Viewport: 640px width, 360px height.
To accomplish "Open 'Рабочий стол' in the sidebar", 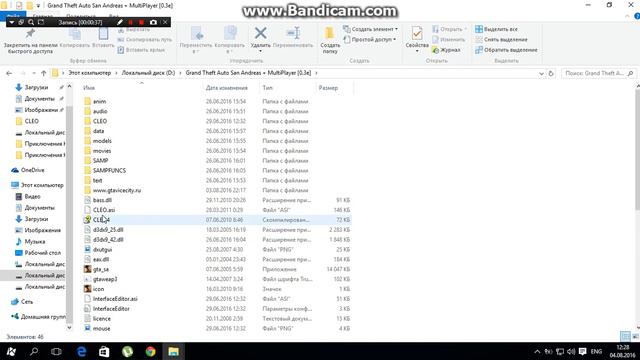I will pos(42,253).
